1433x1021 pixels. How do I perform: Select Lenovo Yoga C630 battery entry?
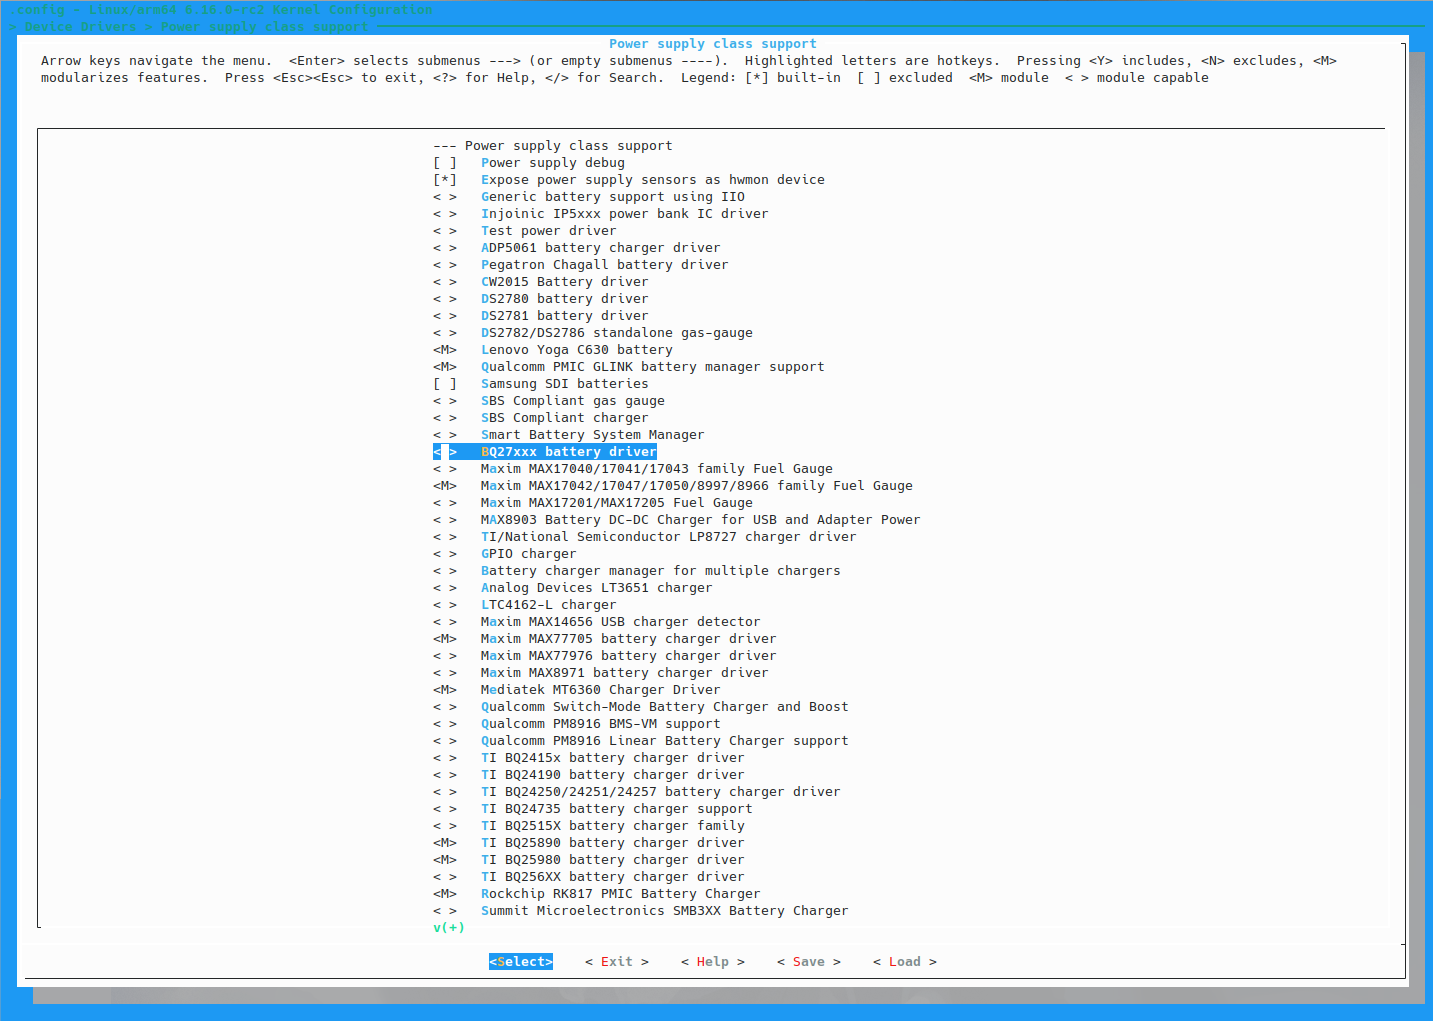[x=576, y=350]
